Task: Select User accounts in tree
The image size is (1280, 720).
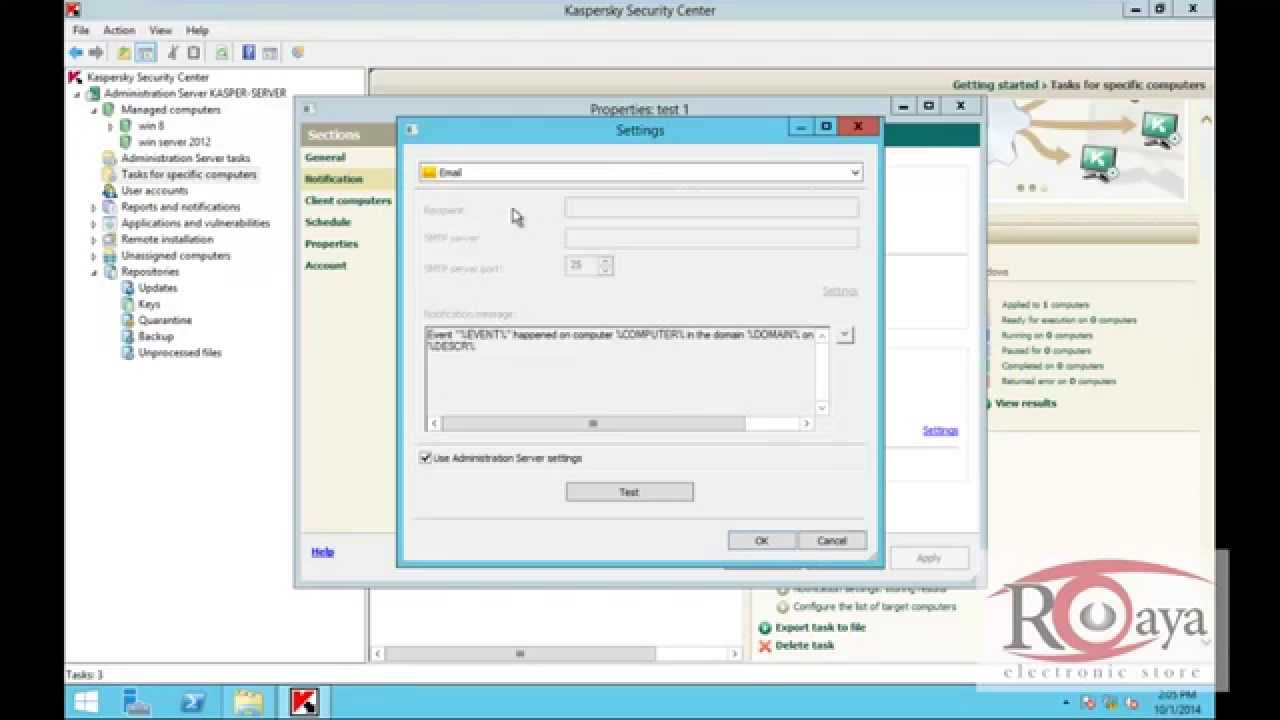Action: tap(154, 190)
